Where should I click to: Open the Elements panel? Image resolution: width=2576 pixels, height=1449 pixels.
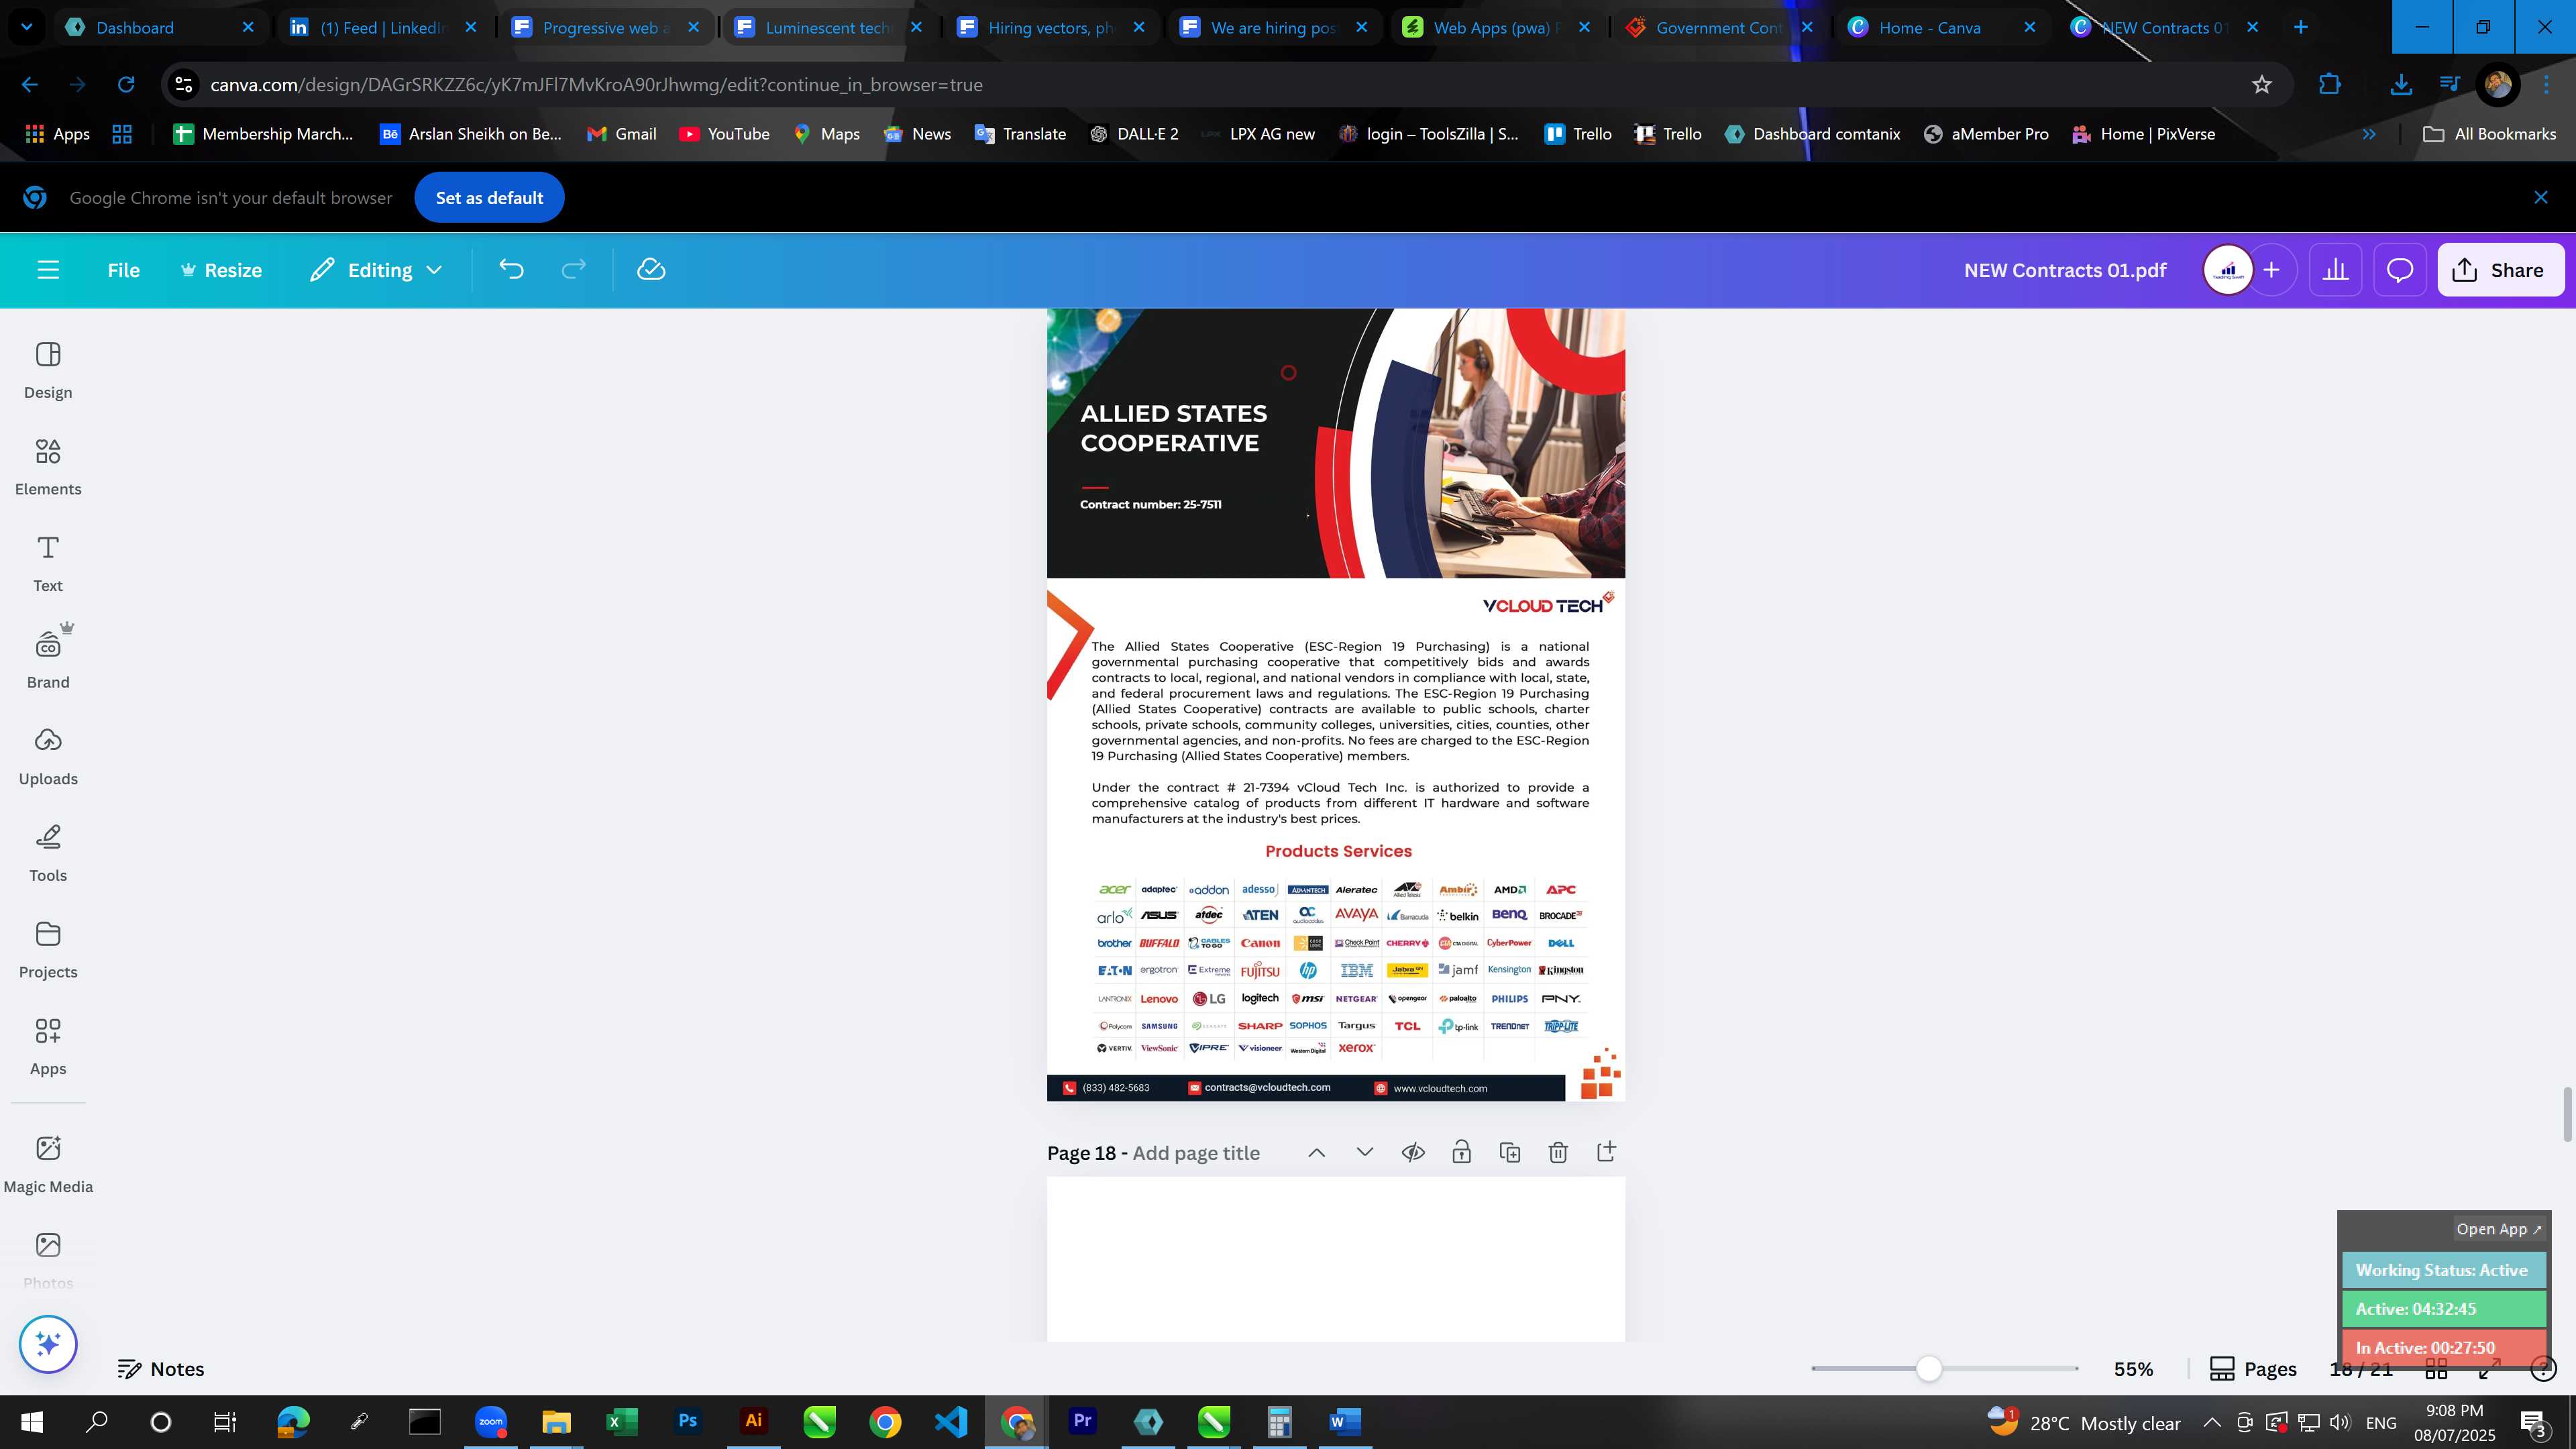48,467
